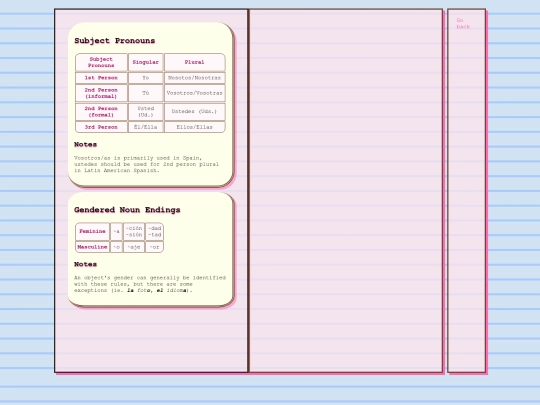The image size is (540, 405).
Task: Click the '-a' ending cell
Action: 116,231
